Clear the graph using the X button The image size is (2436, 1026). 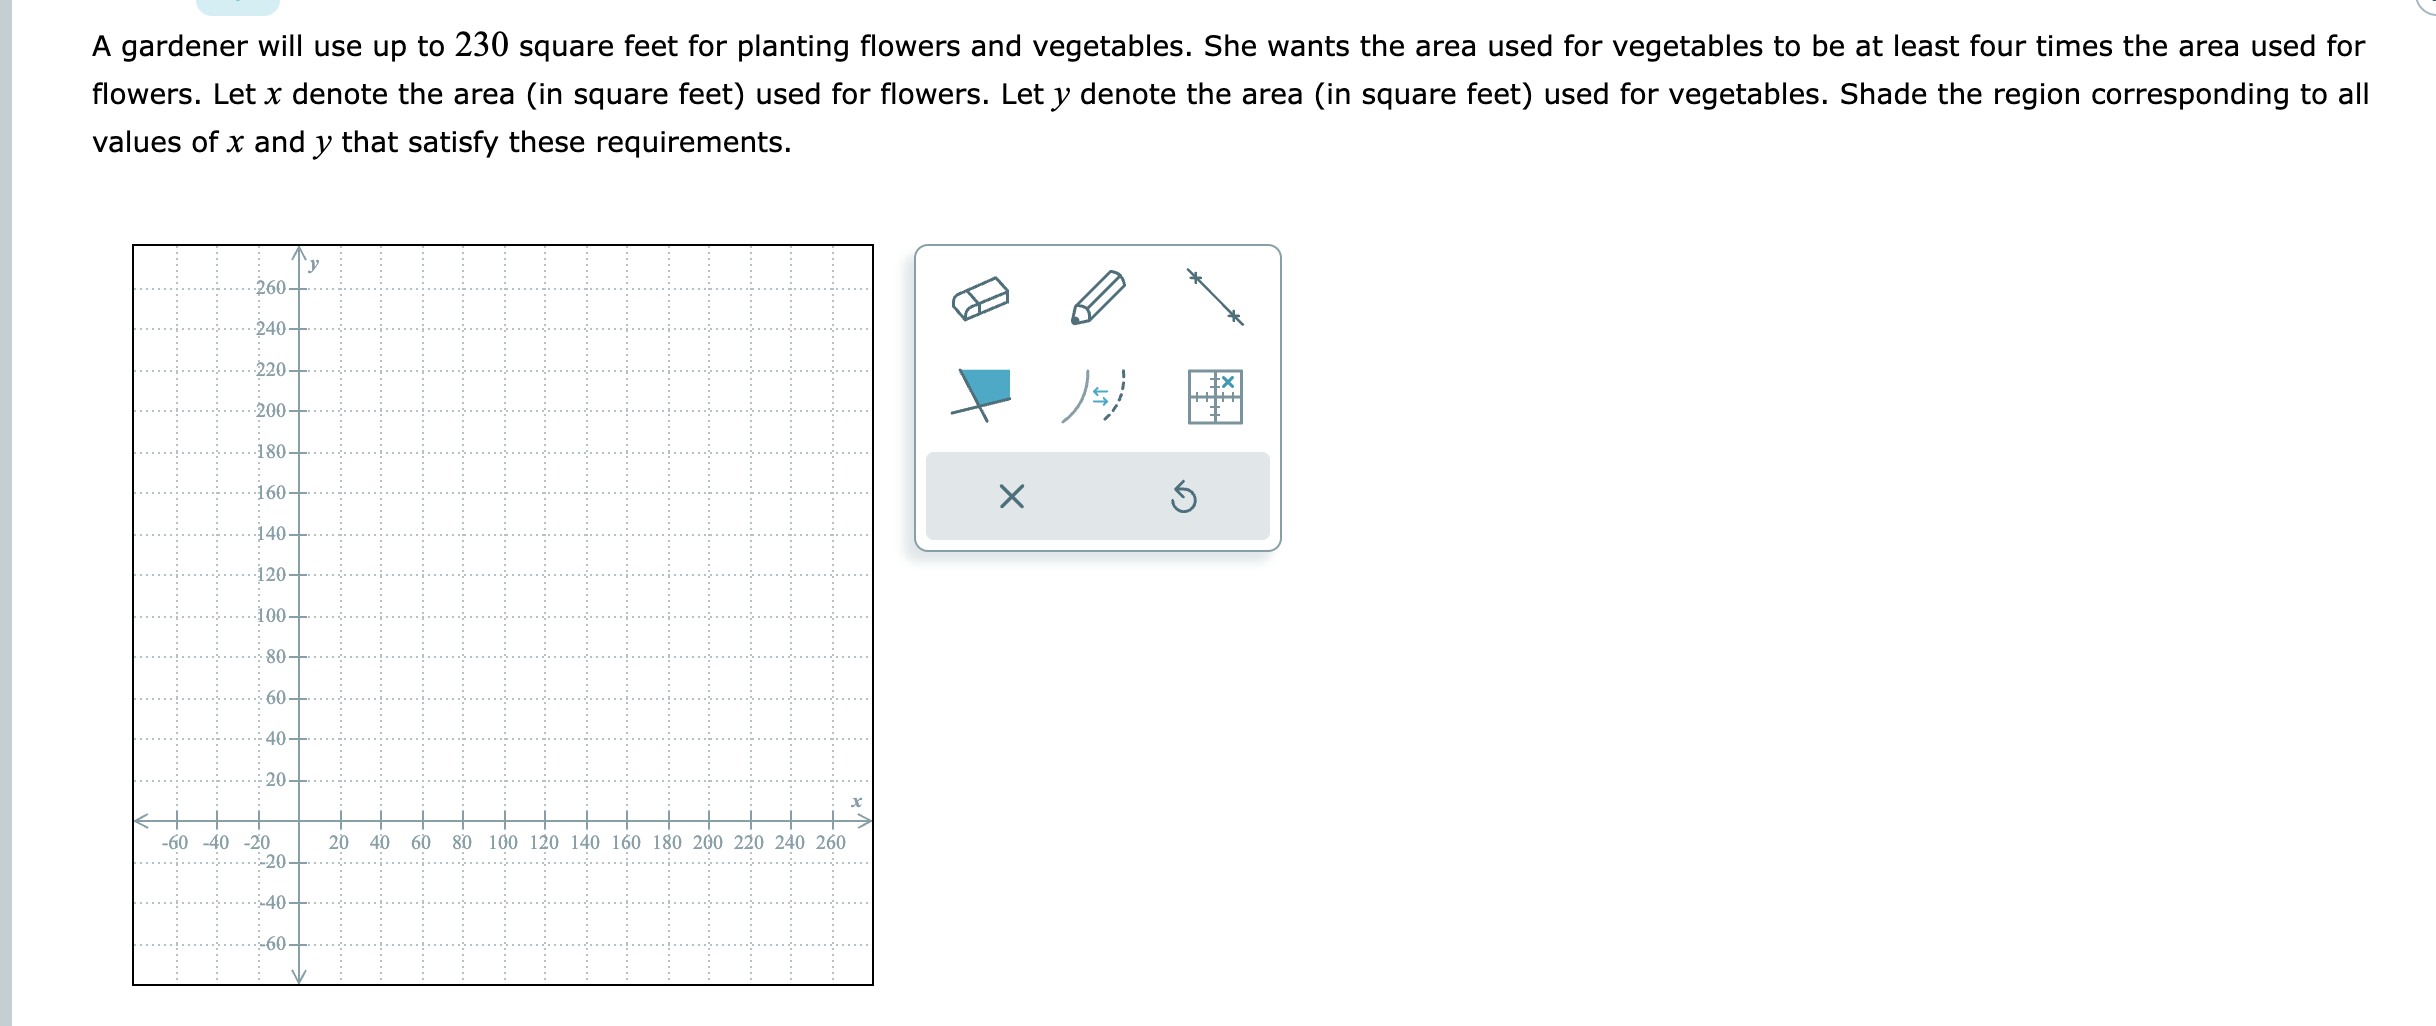tap(1010, 495)
